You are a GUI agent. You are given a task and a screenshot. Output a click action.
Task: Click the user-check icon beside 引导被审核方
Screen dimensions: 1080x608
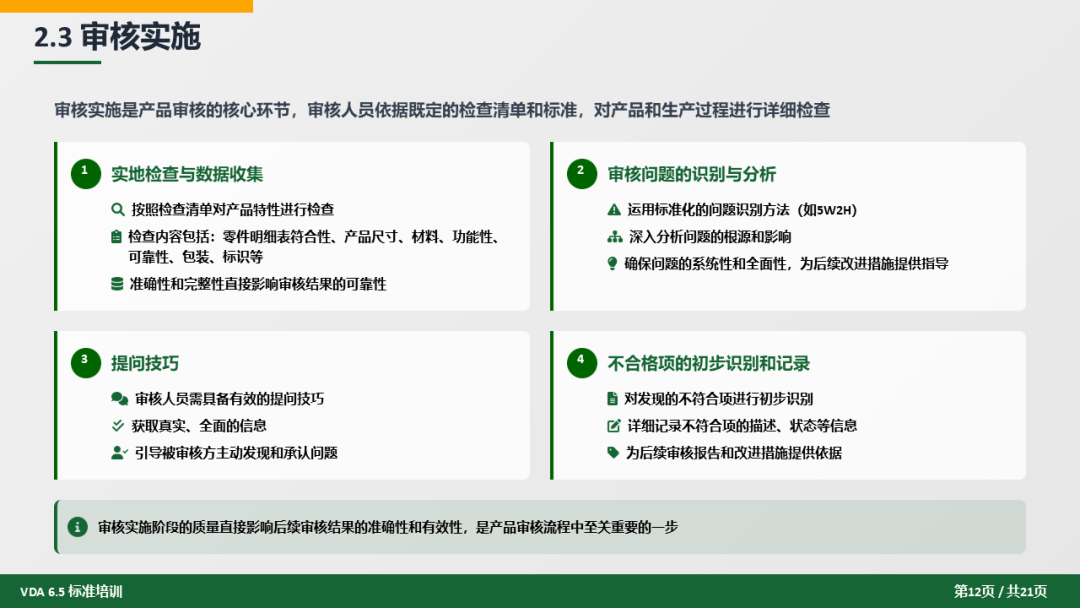pos(119,453)
